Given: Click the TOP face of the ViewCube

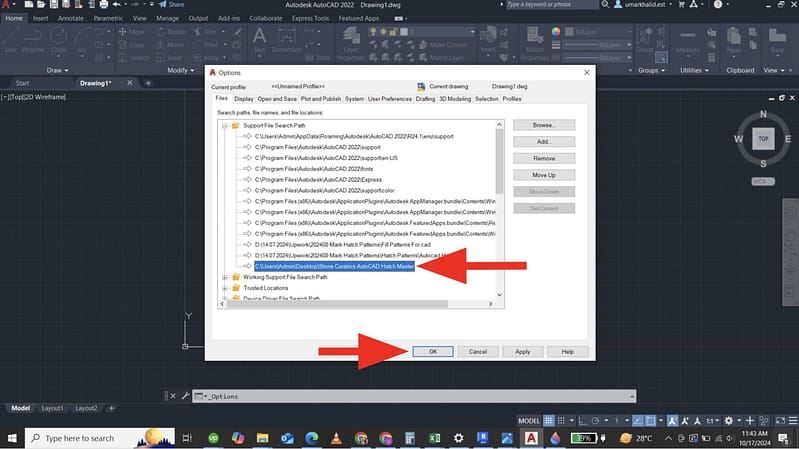Looking at the screenshot, I should tap(763, 140).
